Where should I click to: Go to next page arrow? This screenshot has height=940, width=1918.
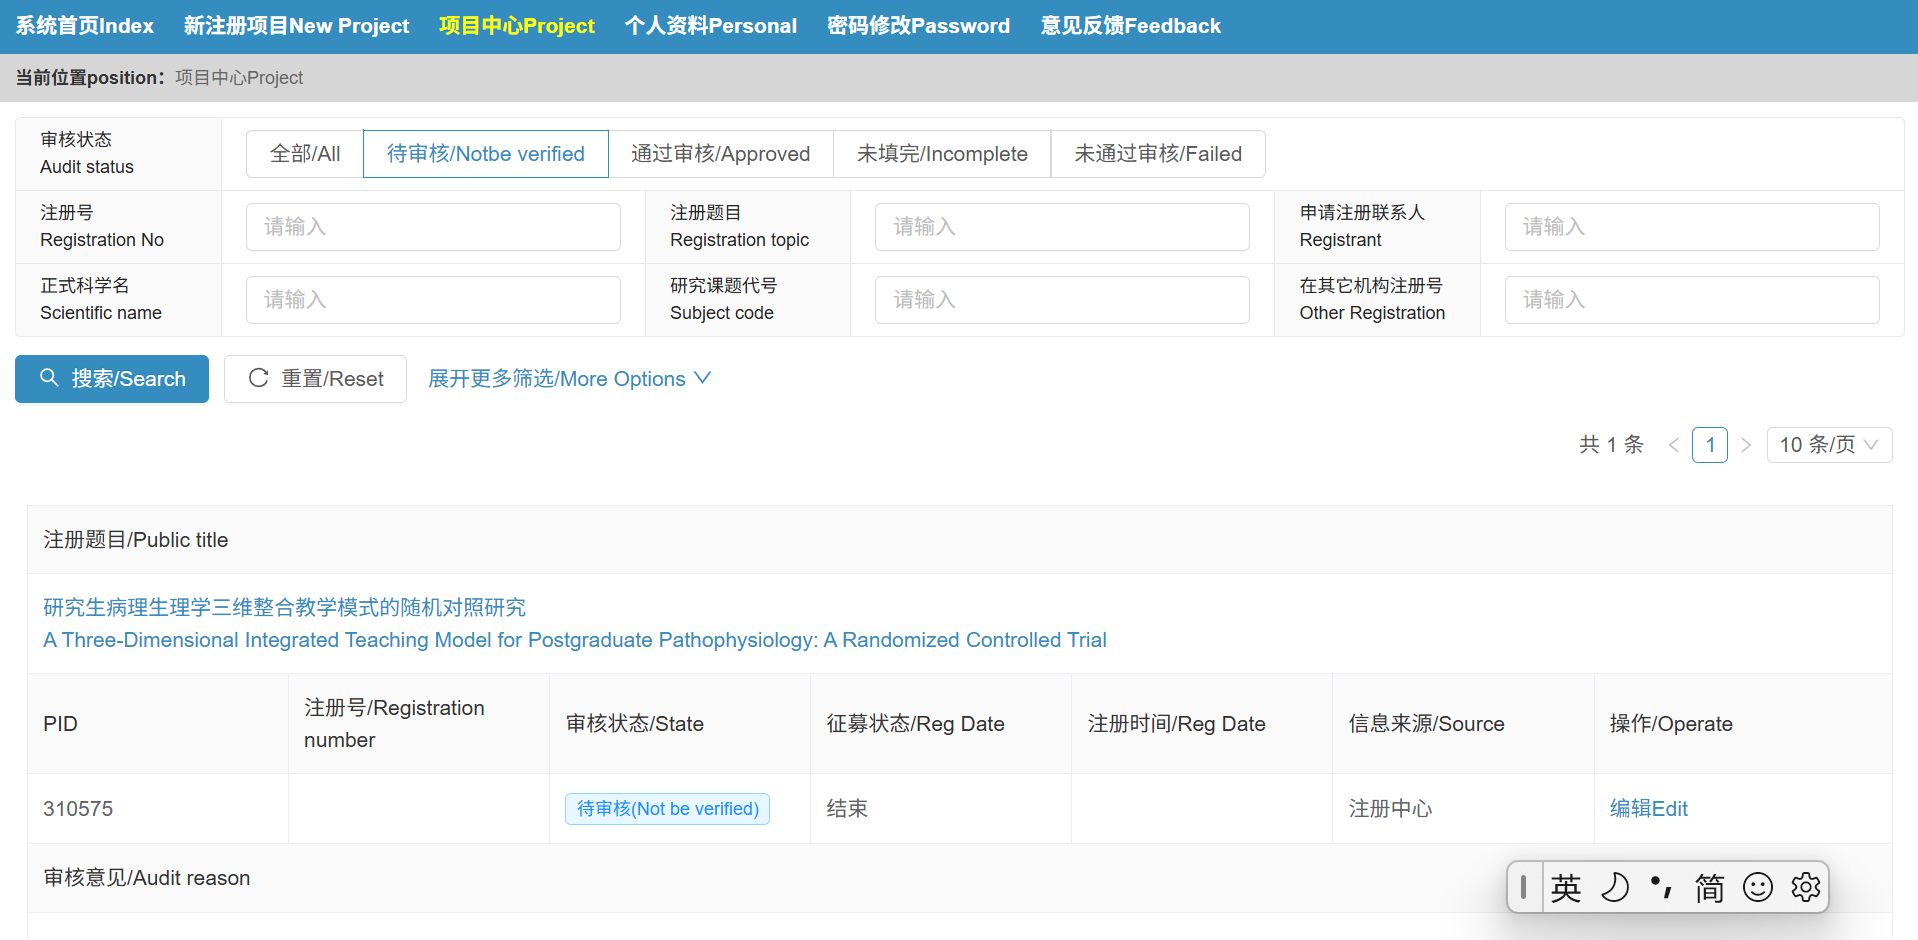pyautogui.click(x=1746, y=445)
